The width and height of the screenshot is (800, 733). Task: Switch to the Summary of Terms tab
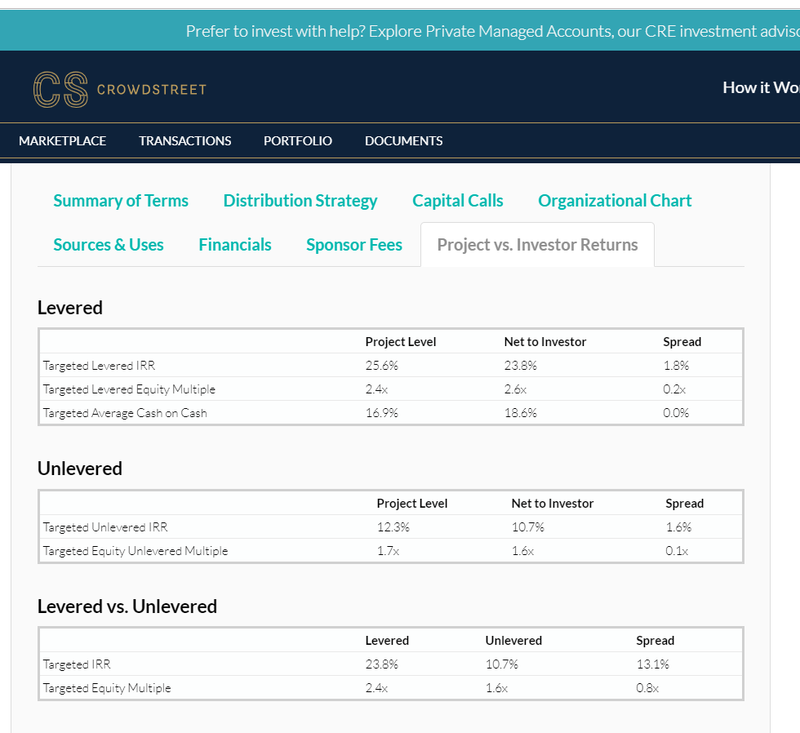tap(121, 200)
